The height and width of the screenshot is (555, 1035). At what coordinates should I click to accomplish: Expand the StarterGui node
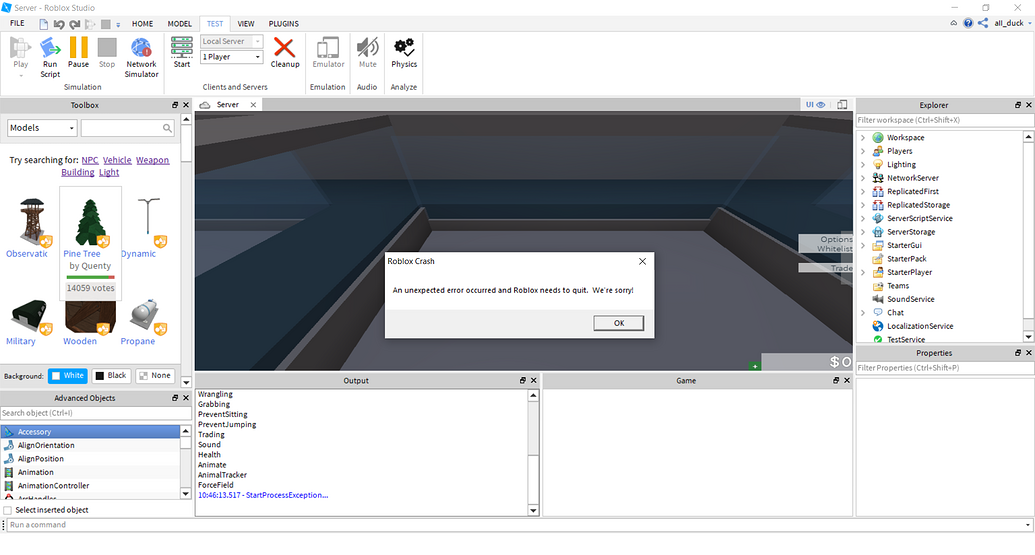(x=863, y=245)
